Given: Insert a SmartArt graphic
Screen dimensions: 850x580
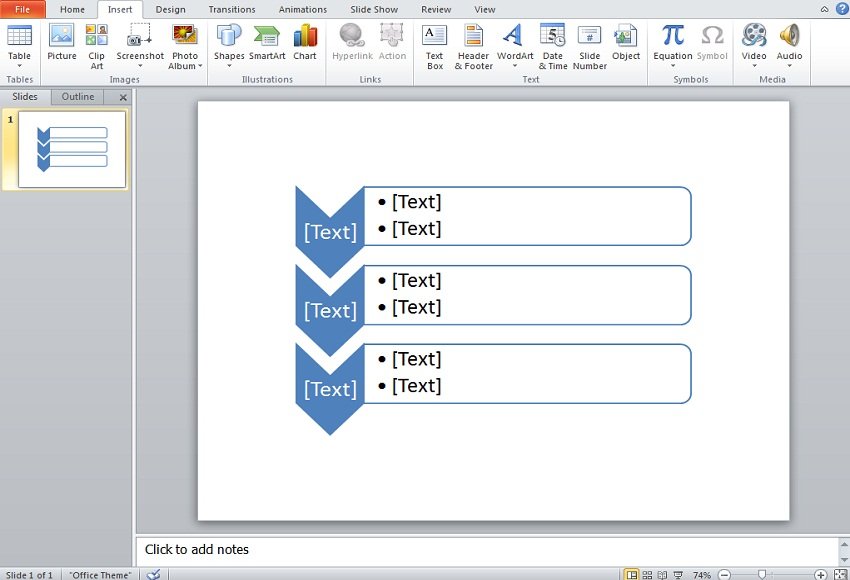Looking at the screenshot, I should click(267, 43).
